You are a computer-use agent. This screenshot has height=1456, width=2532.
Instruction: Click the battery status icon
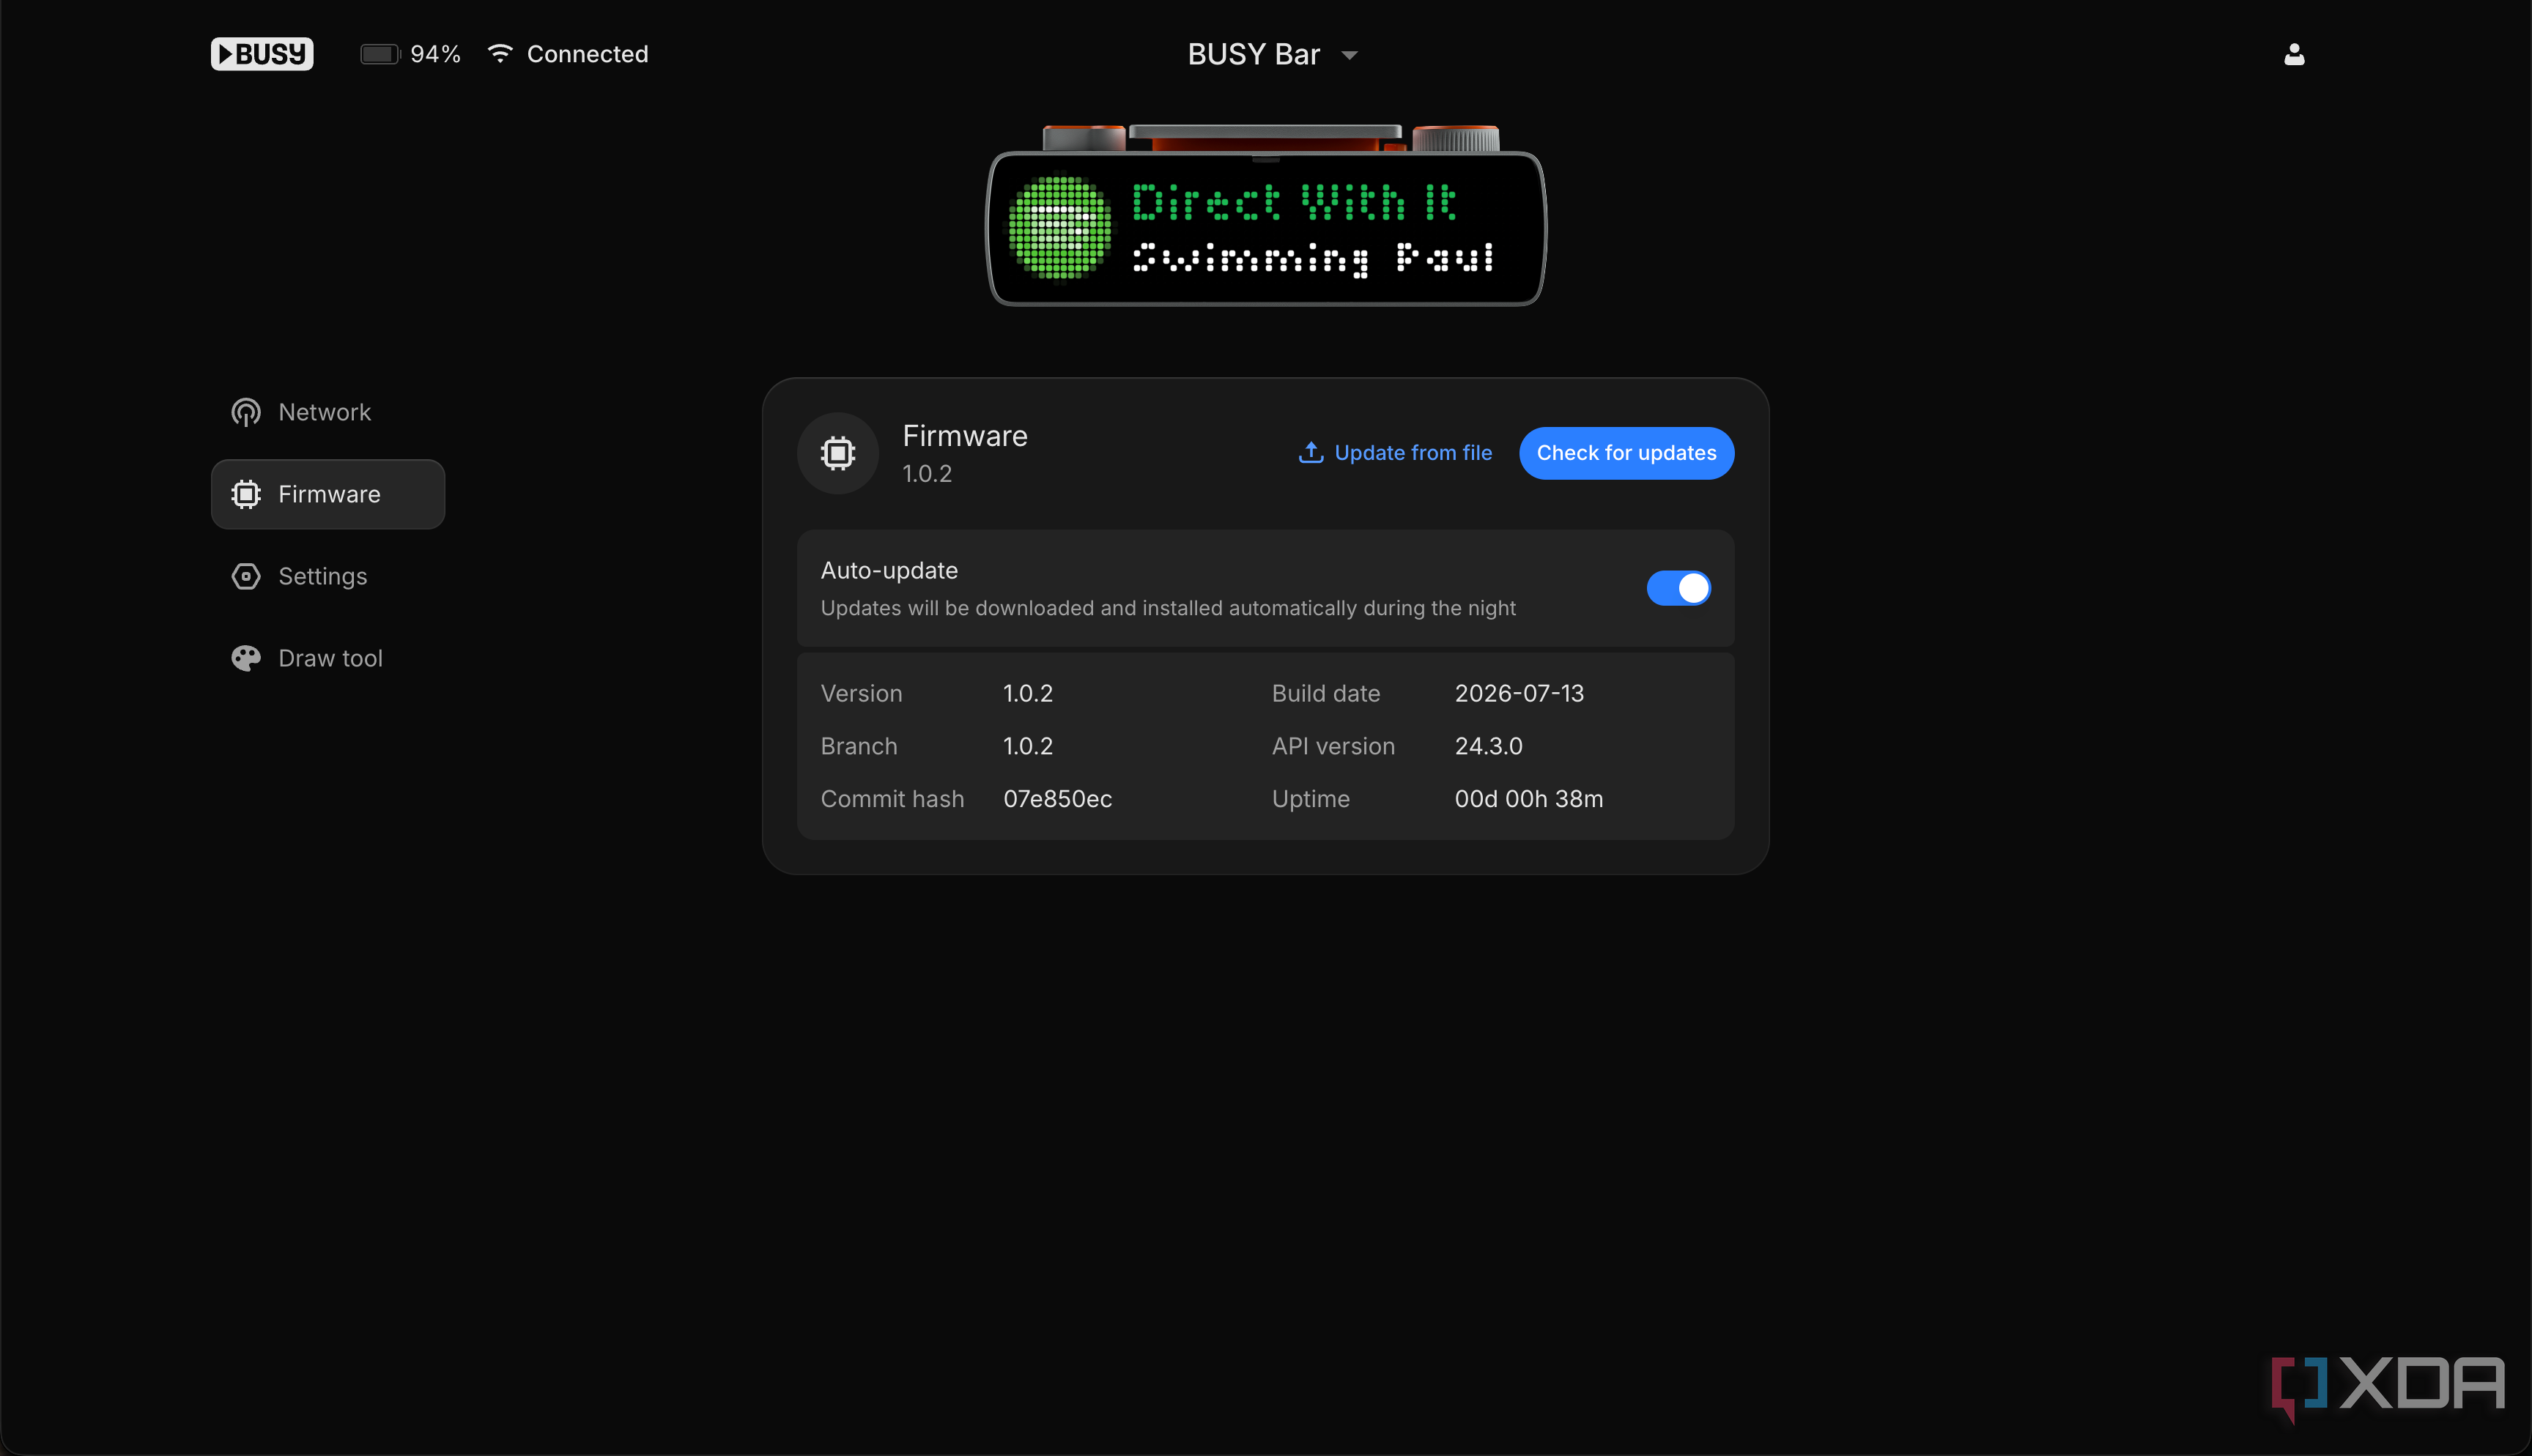coord(379,54)
